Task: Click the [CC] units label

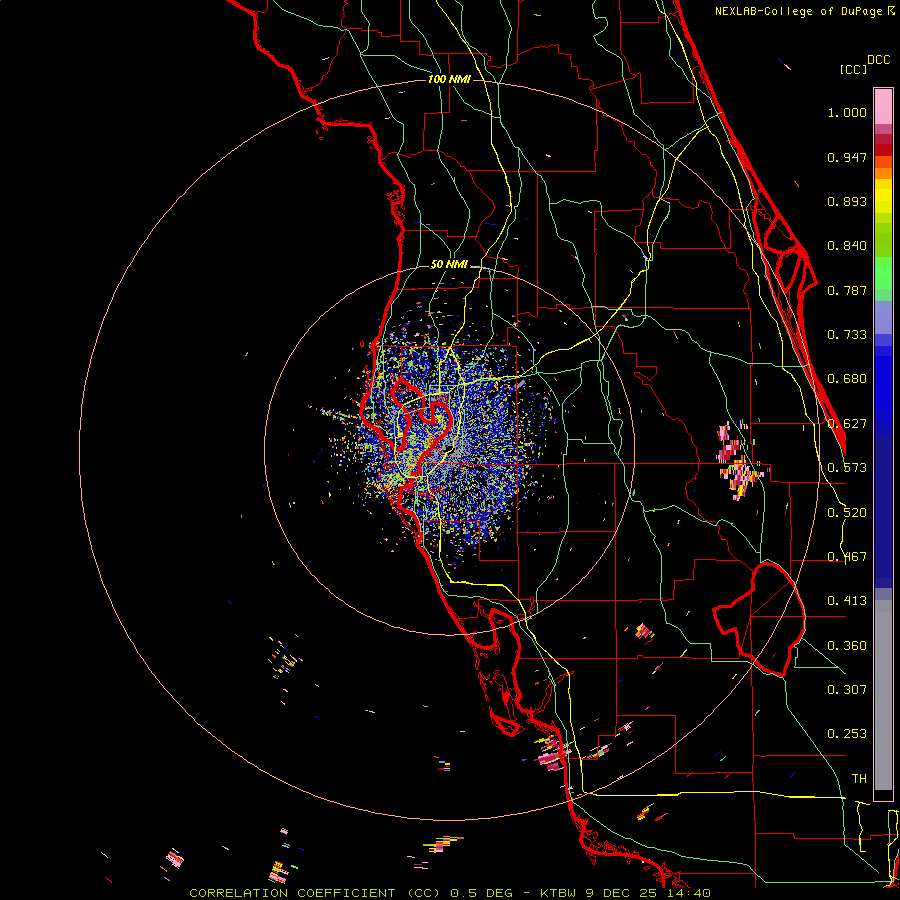Action: [x=853, y=69]
